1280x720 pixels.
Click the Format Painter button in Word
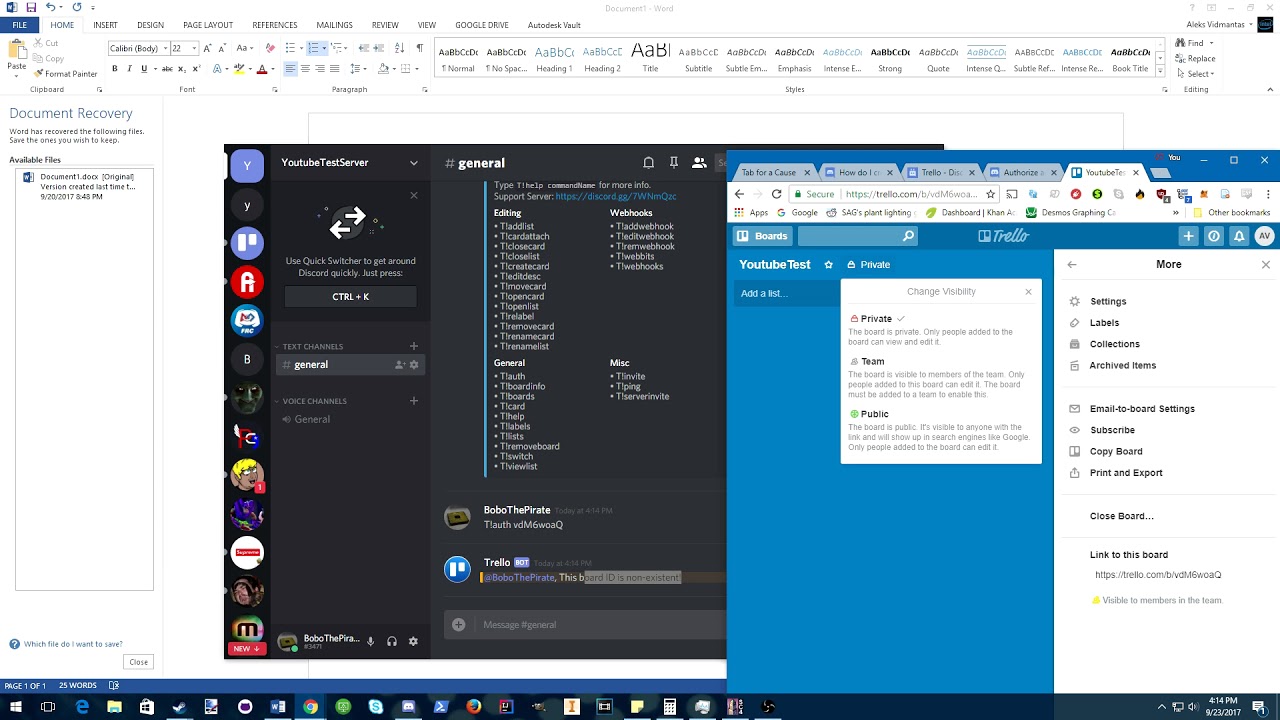66,74
